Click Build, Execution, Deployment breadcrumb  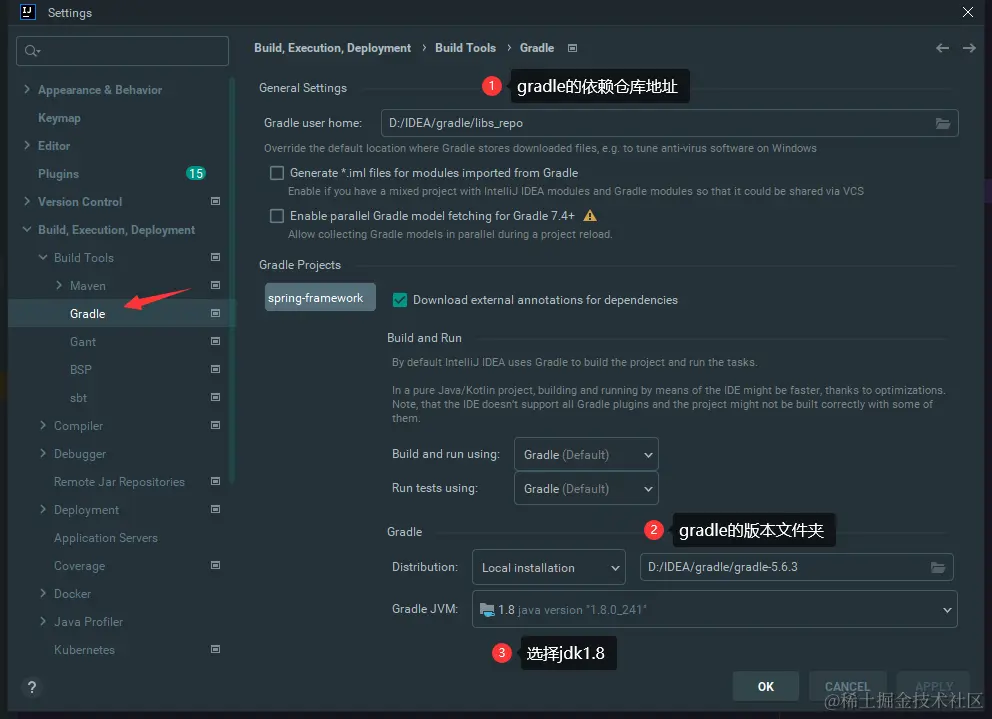[332, 48]
